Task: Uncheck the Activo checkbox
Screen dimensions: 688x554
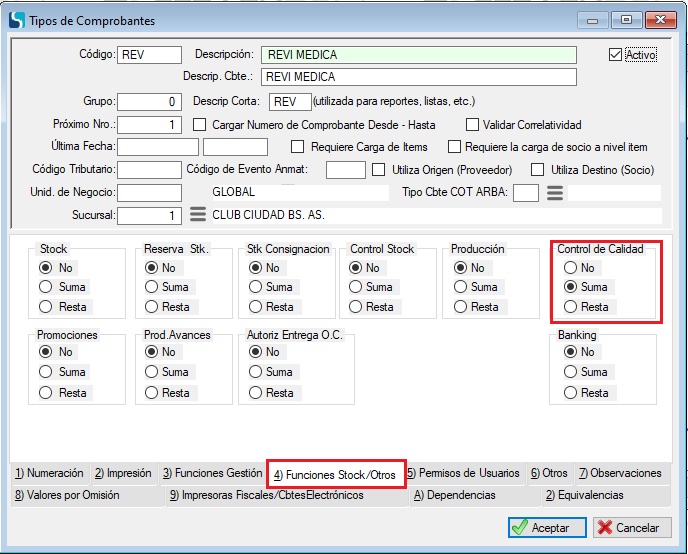Action: (x=615, y=55)
